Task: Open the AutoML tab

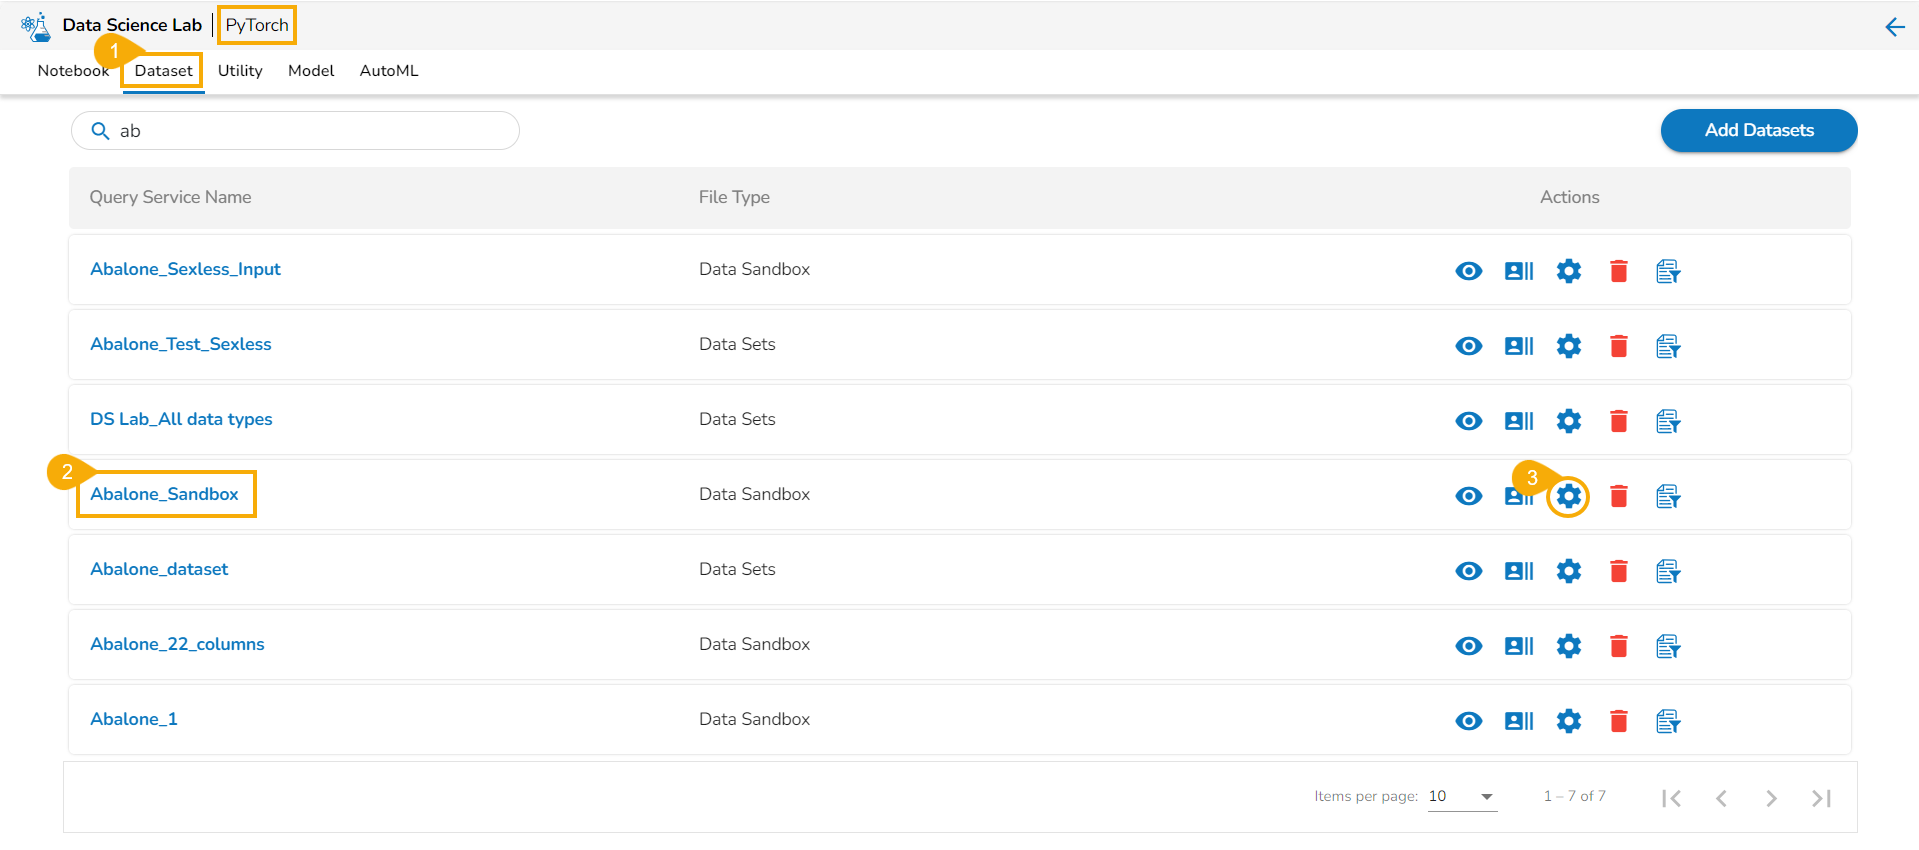Action: (389, 71)
